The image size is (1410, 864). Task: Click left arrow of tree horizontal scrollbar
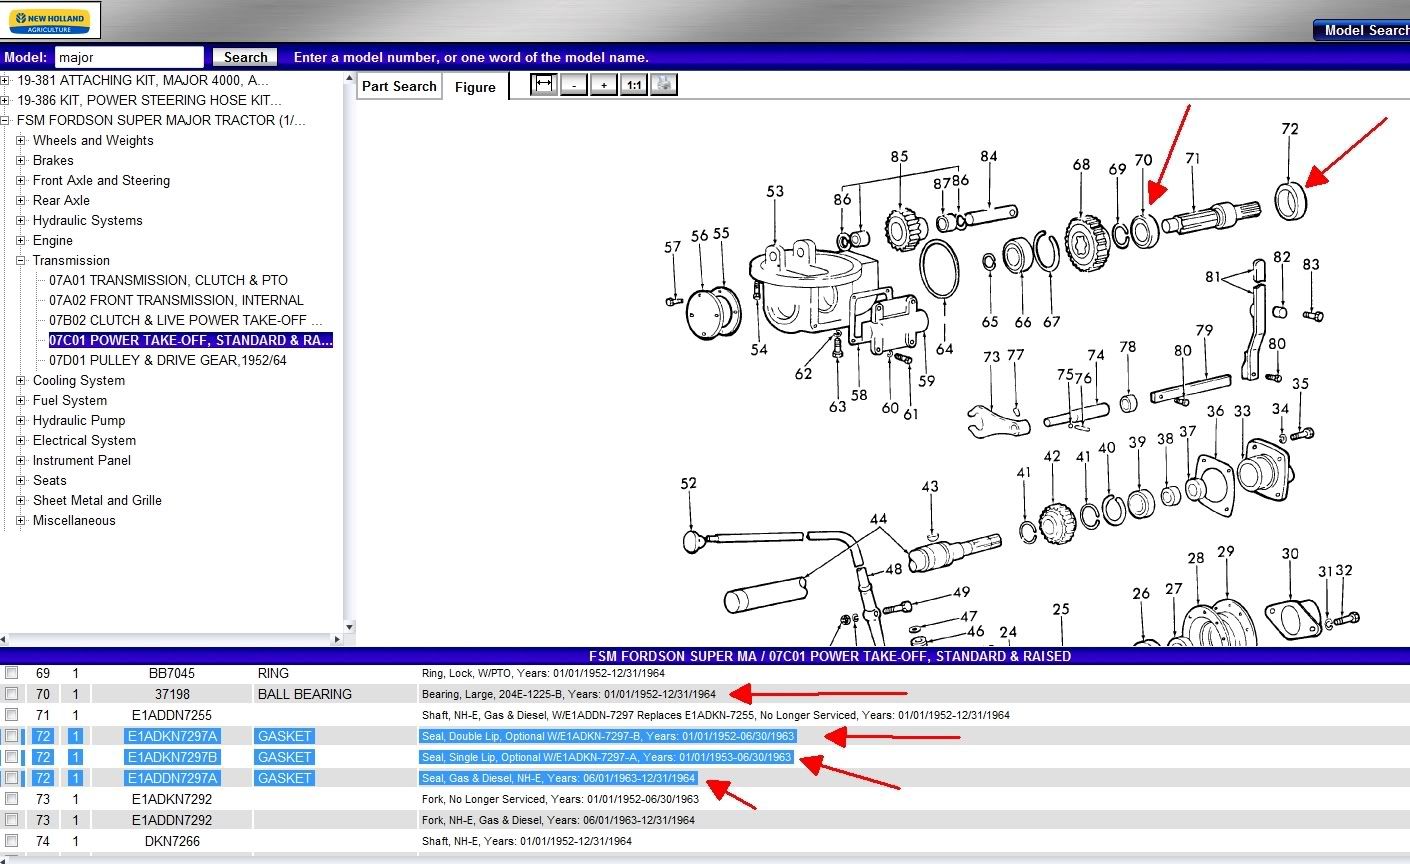tap(5, 639)
